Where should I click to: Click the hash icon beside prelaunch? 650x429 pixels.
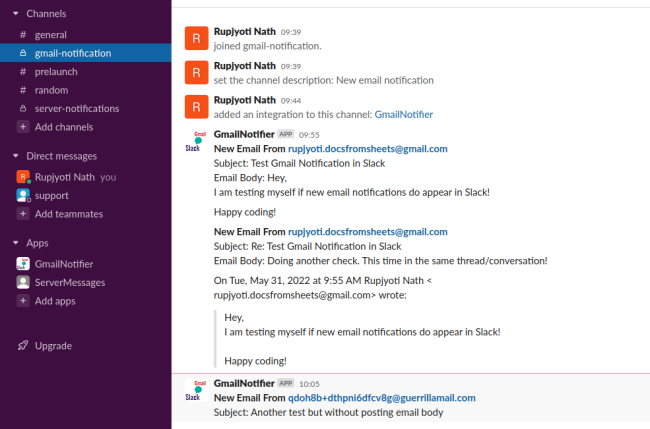[23, 72]
